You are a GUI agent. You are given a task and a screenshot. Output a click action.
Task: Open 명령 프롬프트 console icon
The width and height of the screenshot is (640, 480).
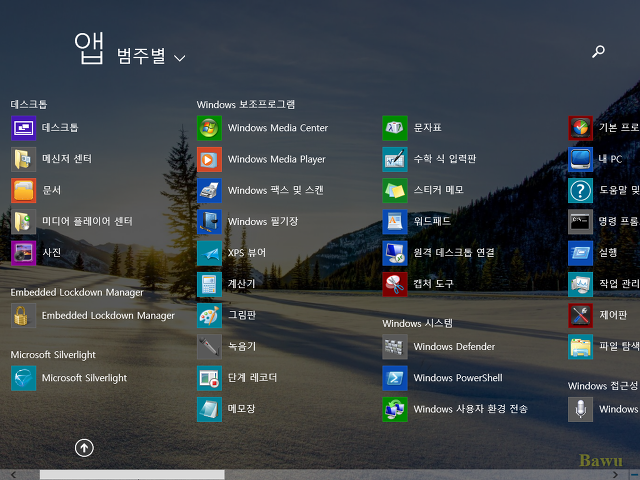(x=580, y=222)
